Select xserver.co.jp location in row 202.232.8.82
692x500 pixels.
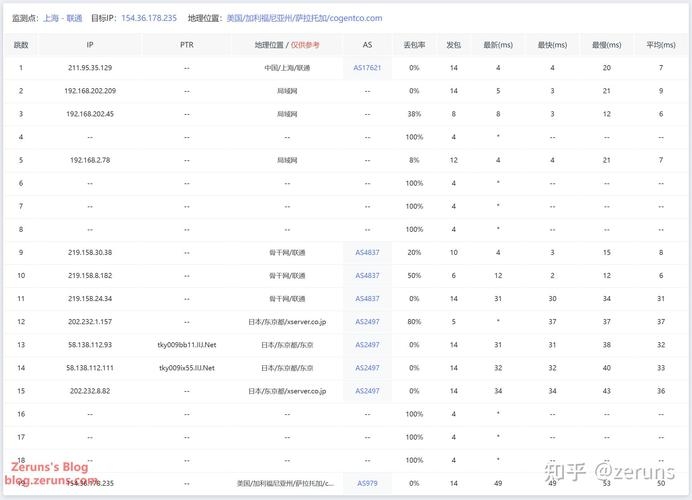coord(287,391)
